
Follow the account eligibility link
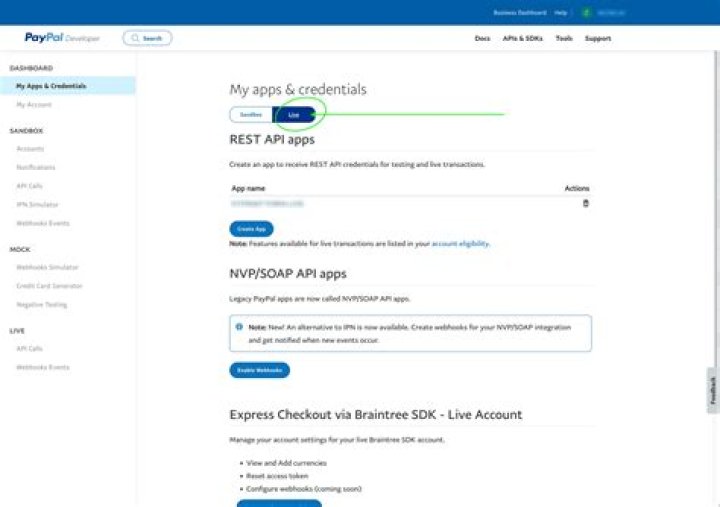point(460,243)
